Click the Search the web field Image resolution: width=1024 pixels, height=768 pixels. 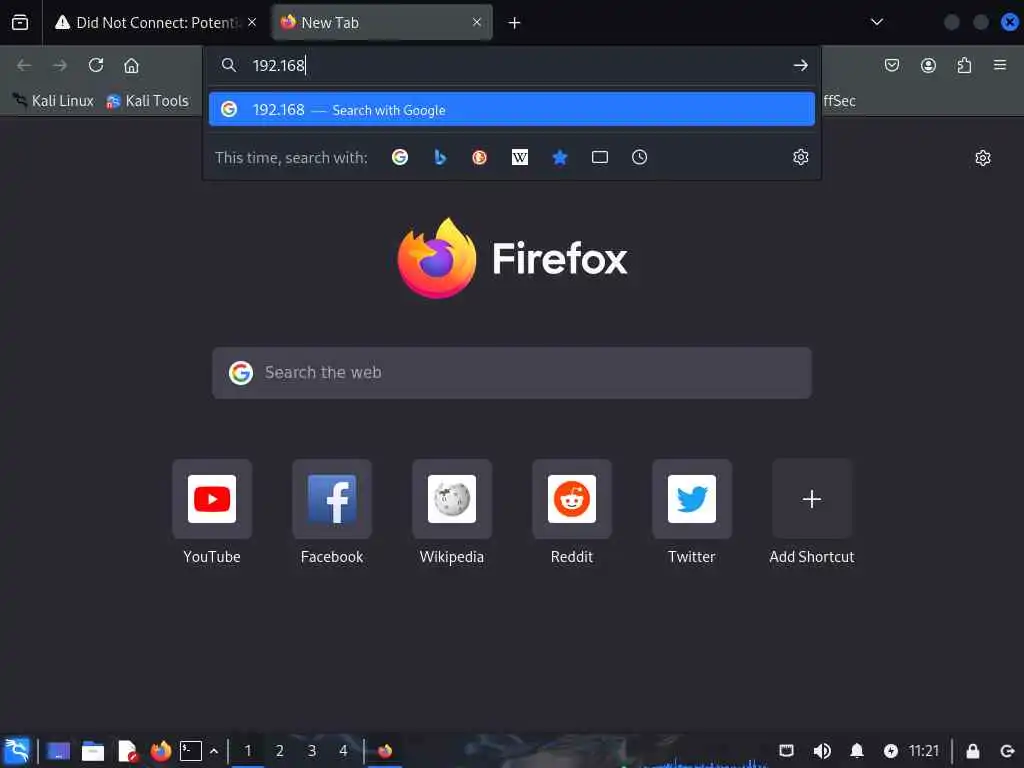[512, 373]
